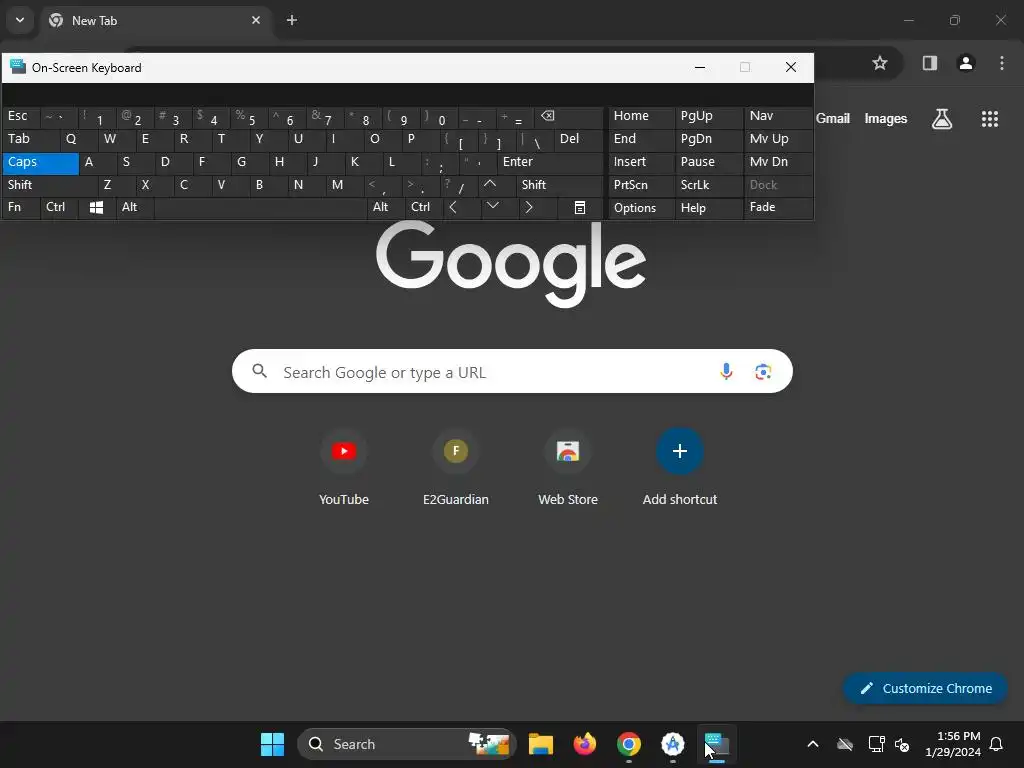The height and width of the screenshot is (768, 1024).
Task: Toggle the ScrLk key
Action: pyautogui.click(x=708, y=185)
